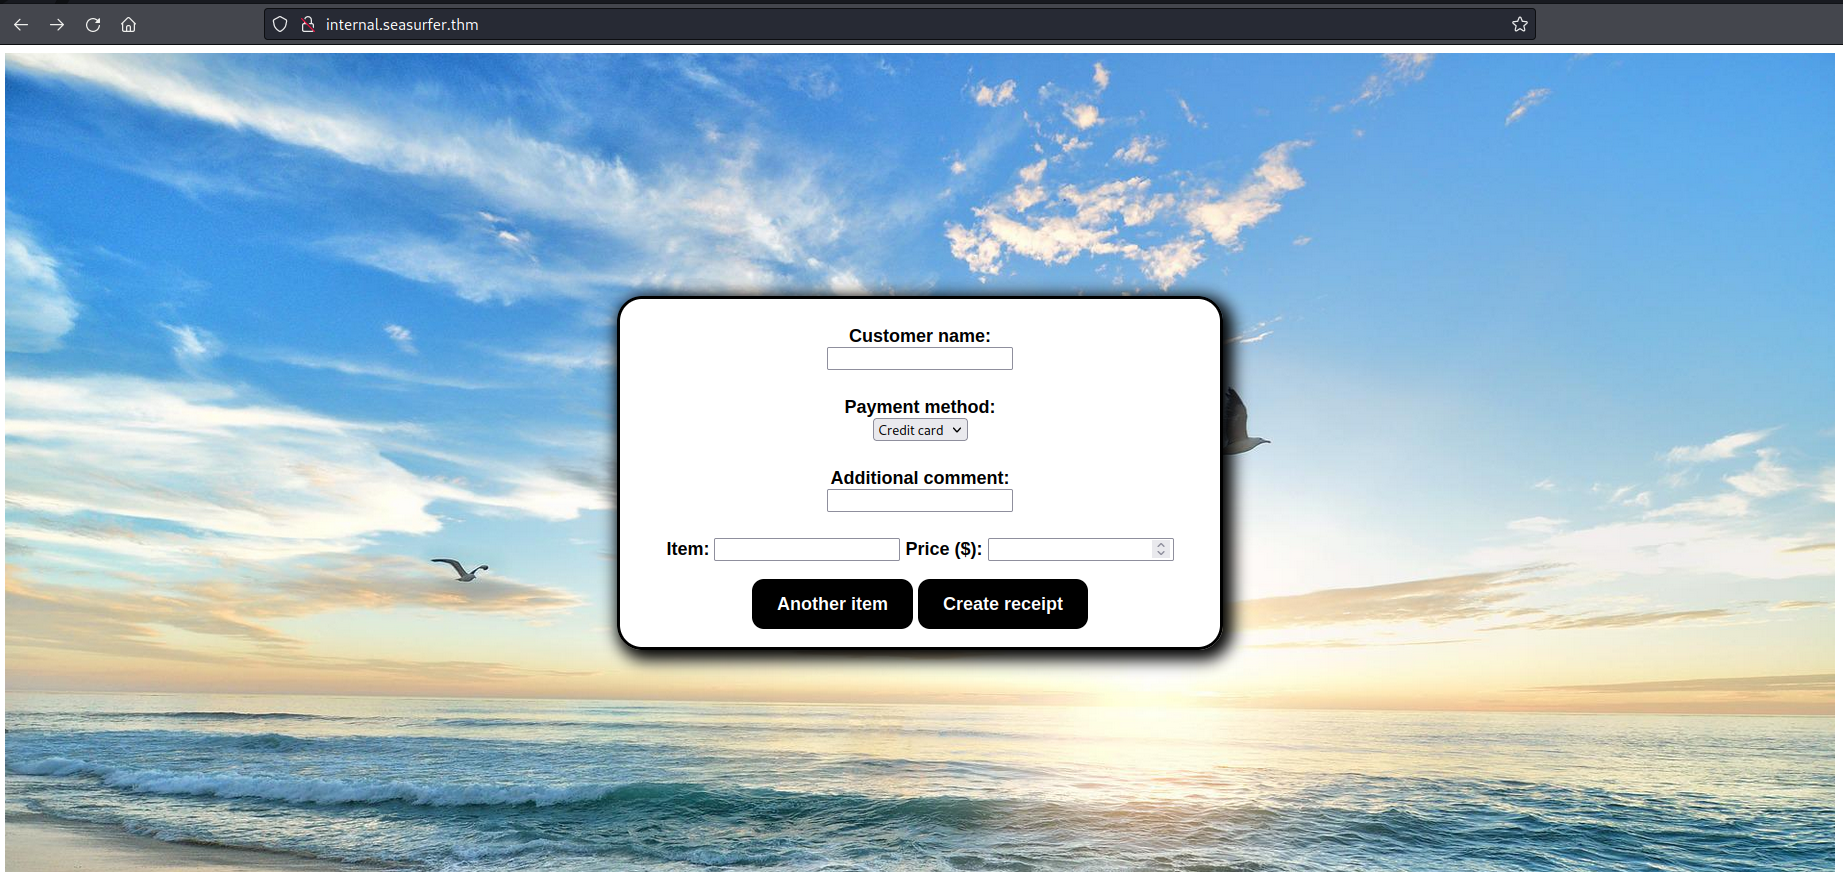
Task: Go forward to the next page
Action: 57,24
